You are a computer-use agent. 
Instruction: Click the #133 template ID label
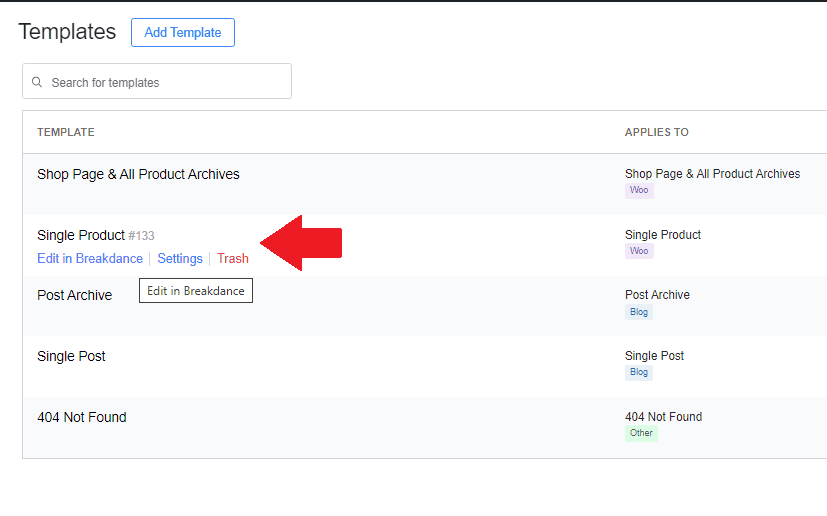point(141,236)
